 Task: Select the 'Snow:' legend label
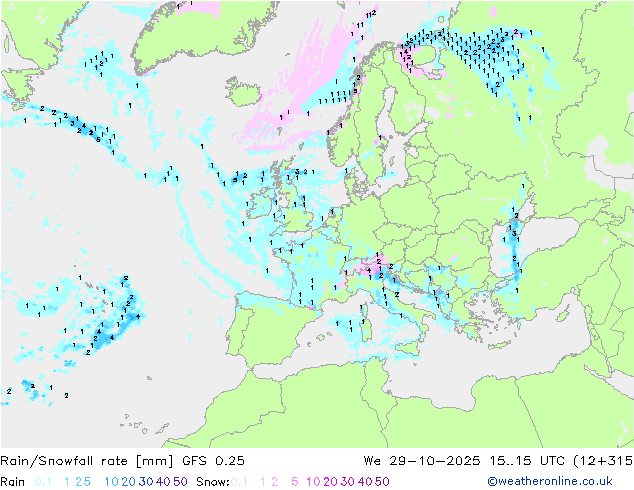pos(213,482)
